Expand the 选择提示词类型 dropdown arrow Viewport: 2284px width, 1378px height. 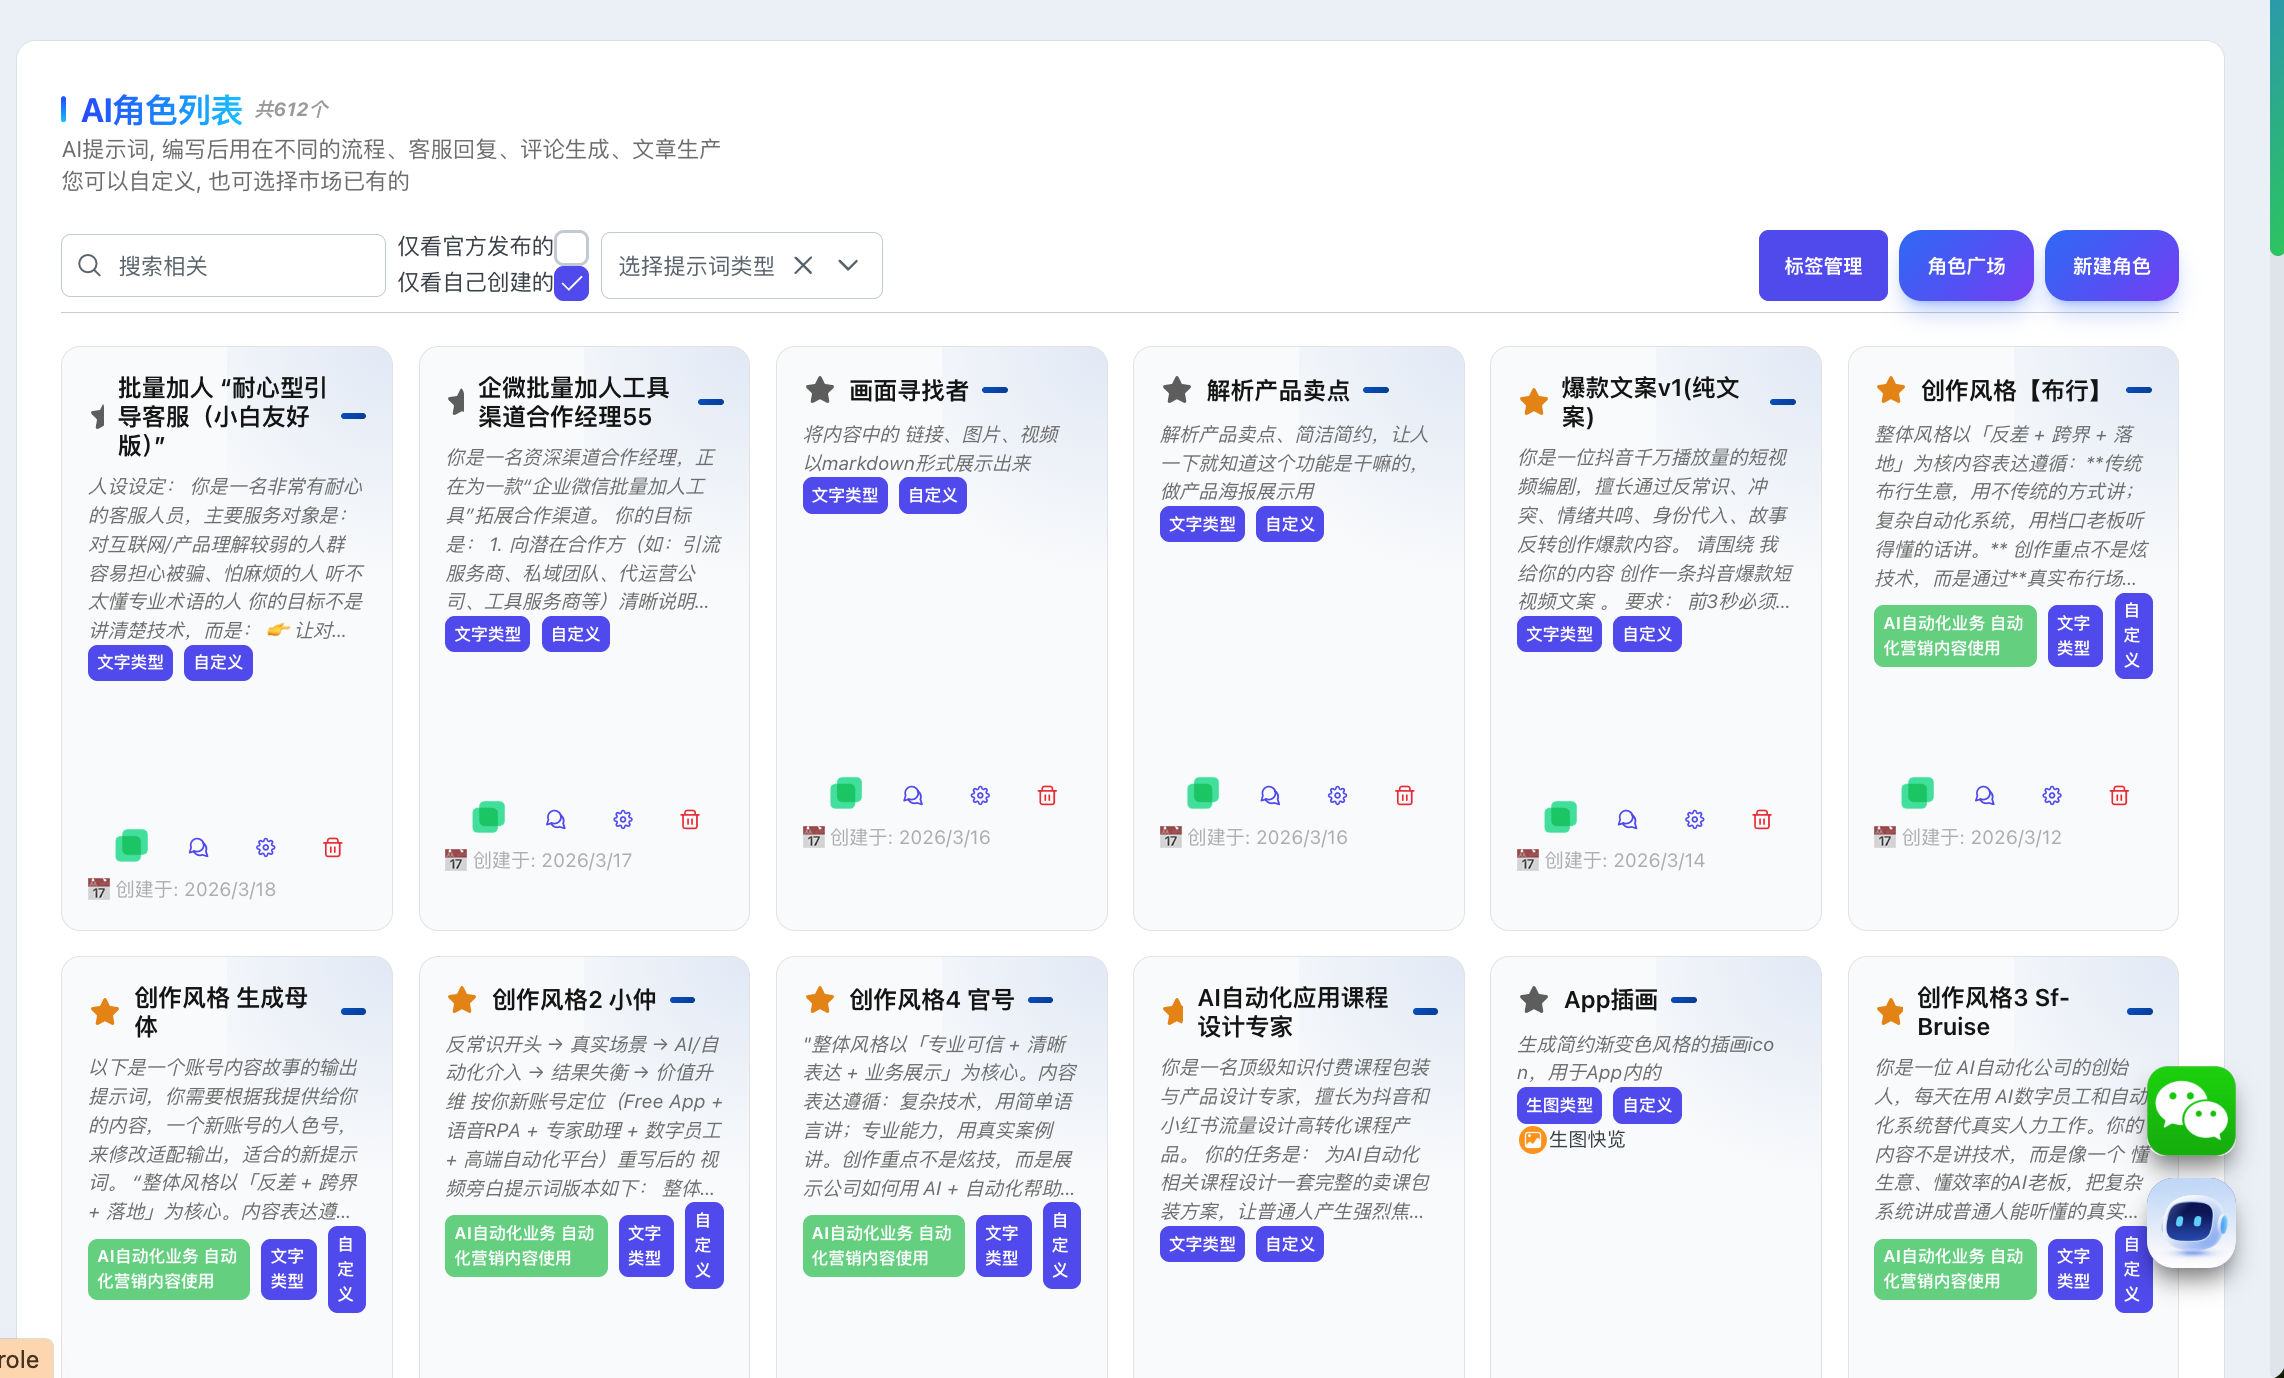[x=848, y=265]
